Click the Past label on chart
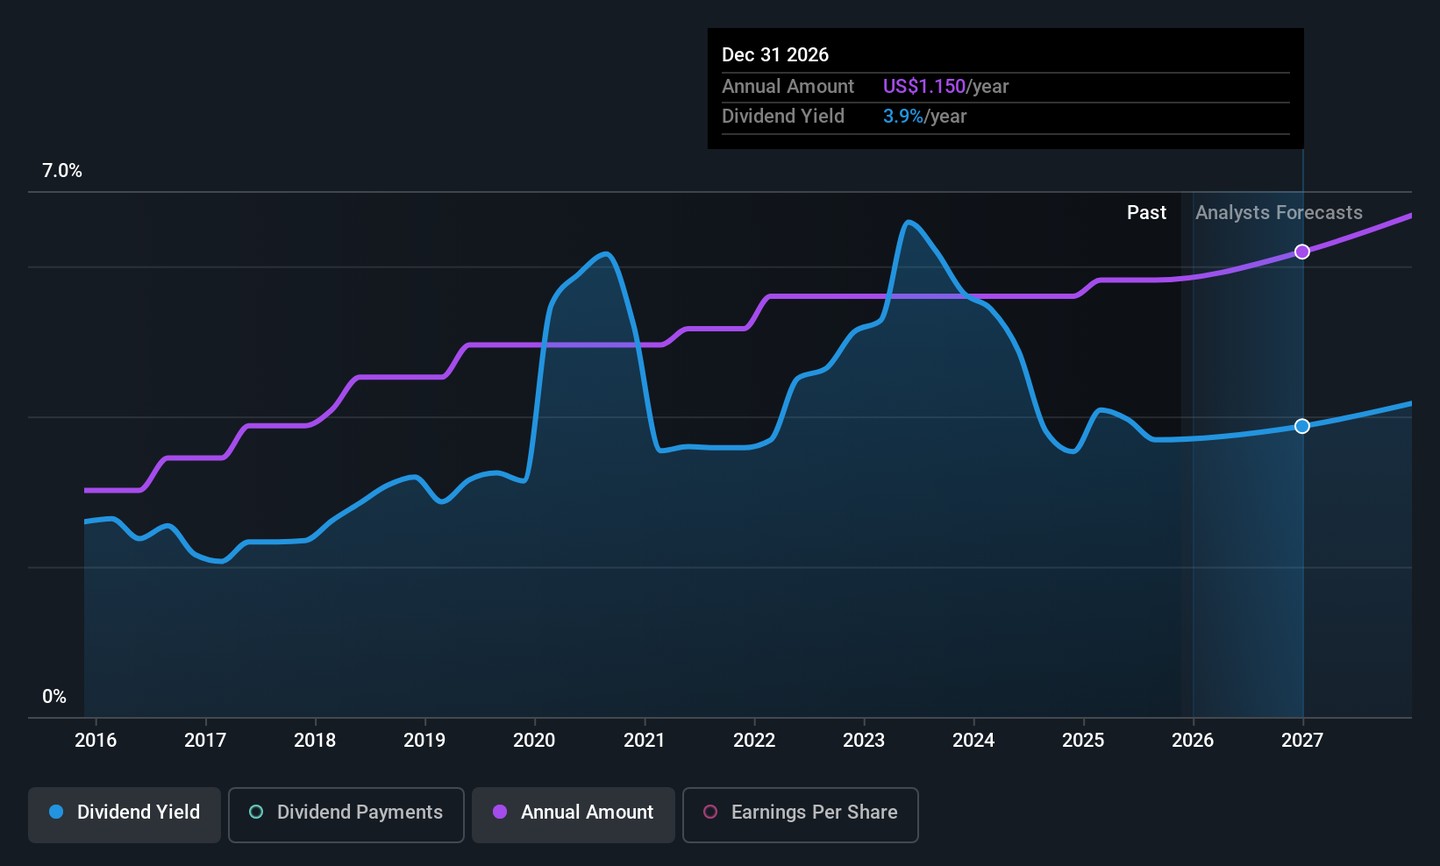The width and height of the screenshot is (1440, 866). [x=1146, y=213]
